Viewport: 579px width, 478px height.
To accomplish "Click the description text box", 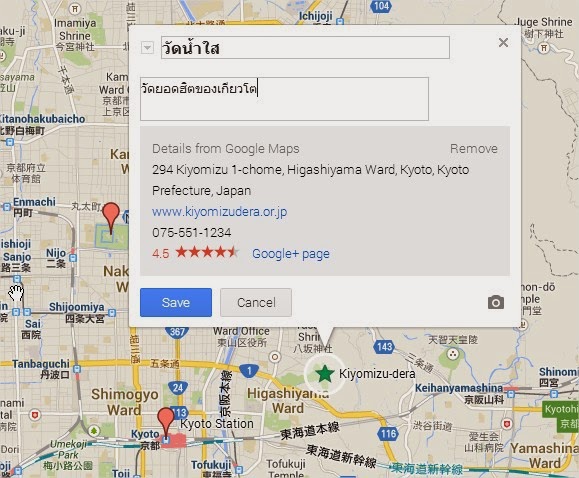I will 284,99.
